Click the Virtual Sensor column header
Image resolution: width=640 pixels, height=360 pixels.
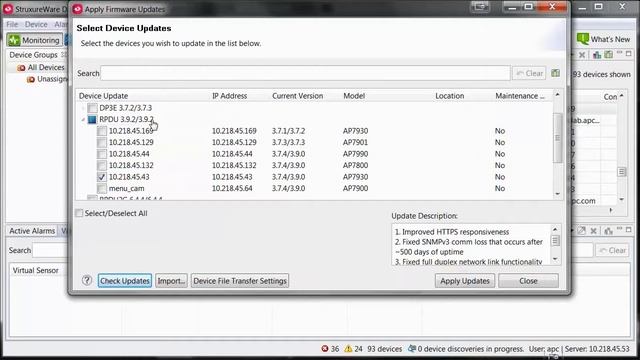click(36, 270)
